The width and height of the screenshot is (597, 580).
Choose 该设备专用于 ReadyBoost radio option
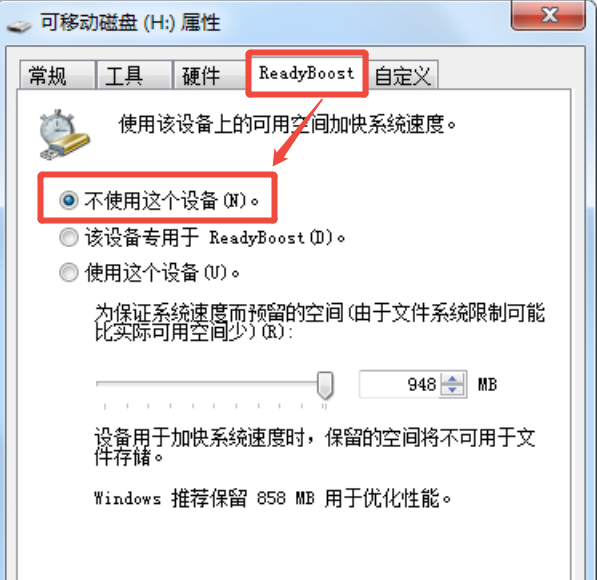pyautogui.click(x=69, y=237)
